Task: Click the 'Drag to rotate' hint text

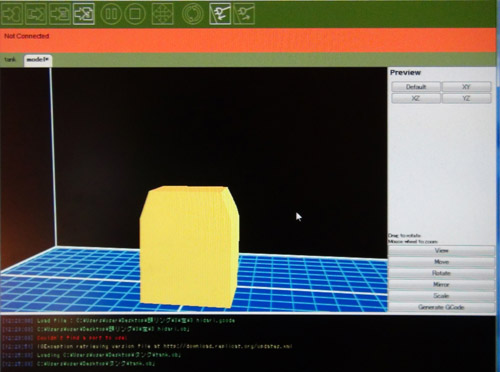Action: (405, 236)
